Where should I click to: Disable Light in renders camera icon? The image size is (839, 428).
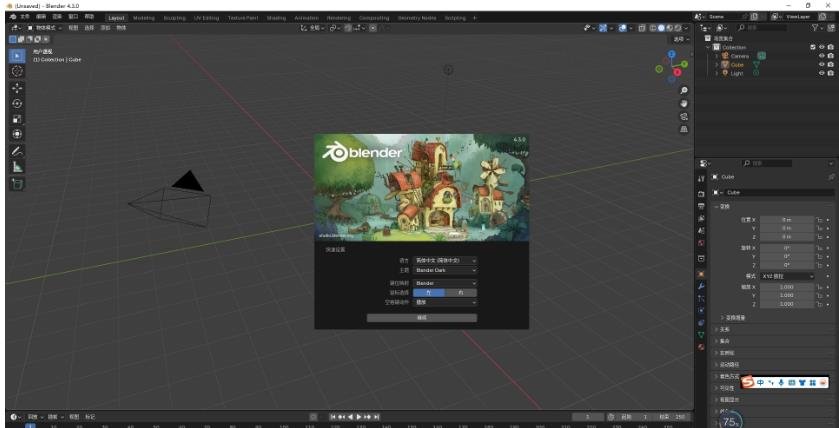[830, 73]
